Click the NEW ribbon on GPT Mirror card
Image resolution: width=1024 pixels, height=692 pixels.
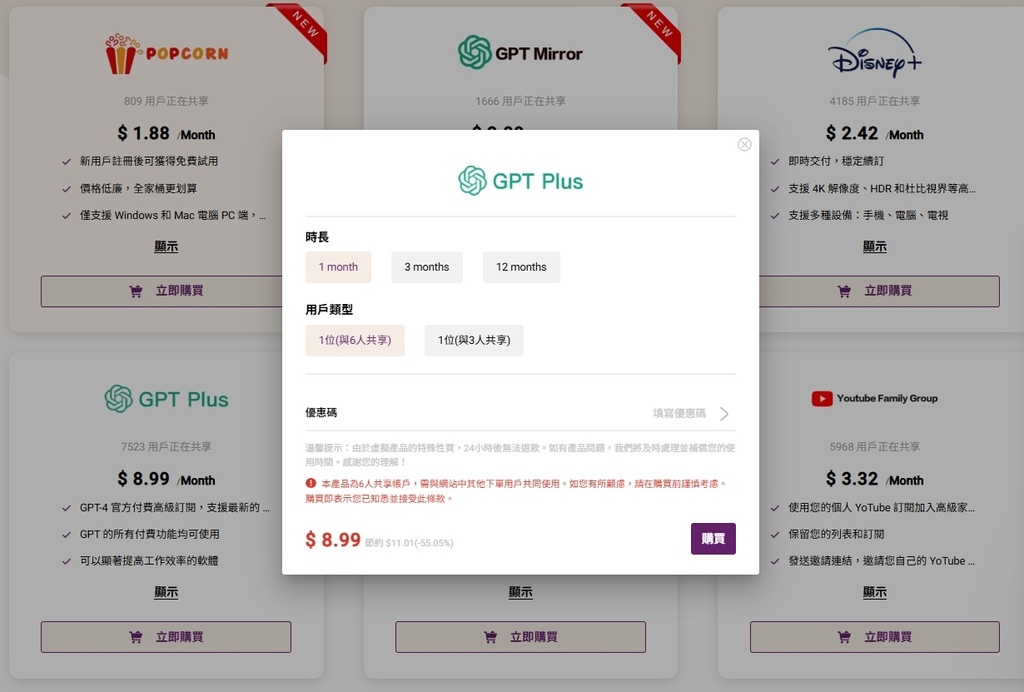(x=658, y=26)
